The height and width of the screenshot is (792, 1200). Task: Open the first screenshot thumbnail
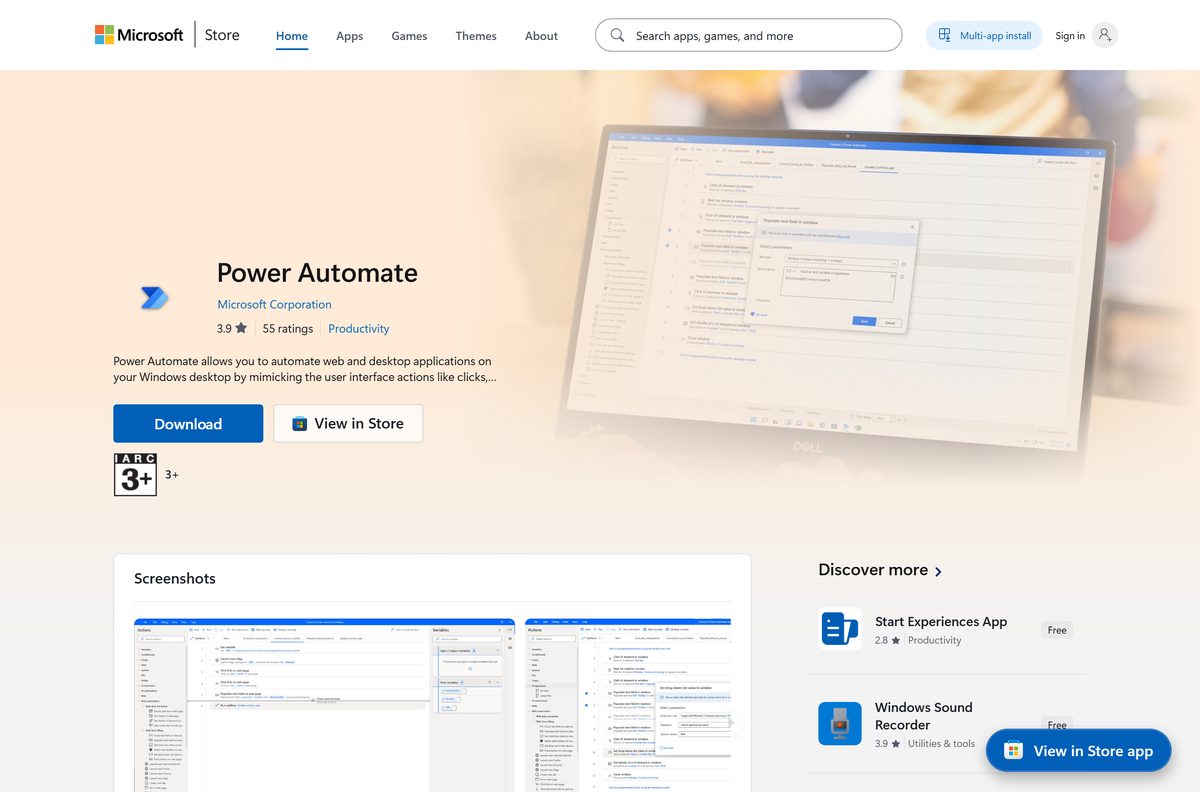point(324,704)
